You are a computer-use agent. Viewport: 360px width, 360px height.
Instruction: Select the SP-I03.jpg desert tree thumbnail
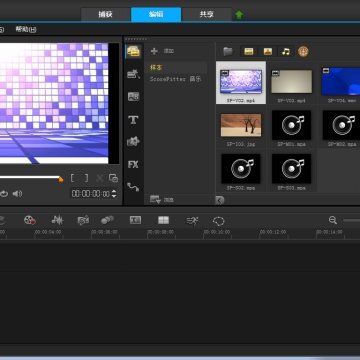click(241, 125)
